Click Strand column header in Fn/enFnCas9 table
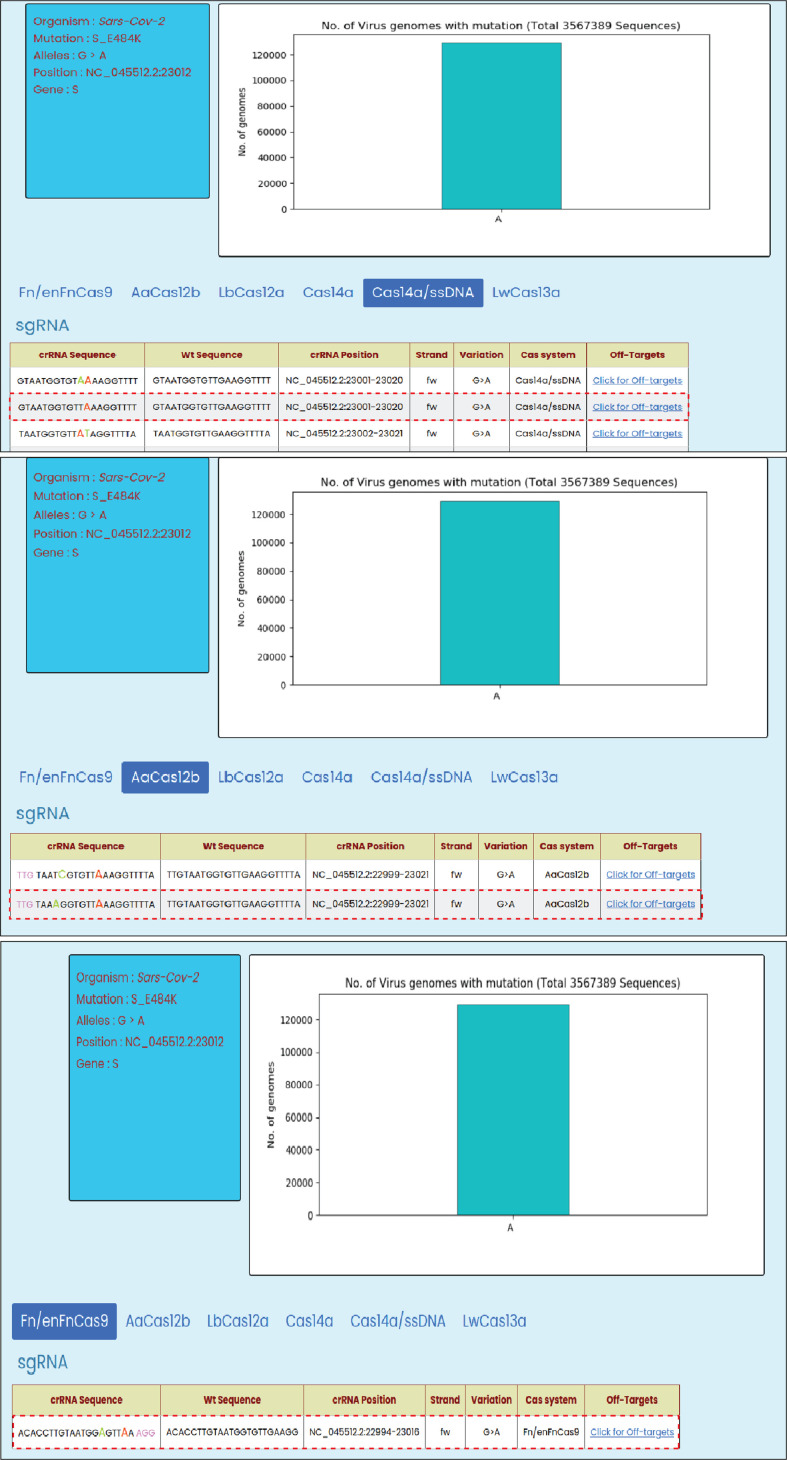Screen dimensions: 787x1460 pos(445,1400)
